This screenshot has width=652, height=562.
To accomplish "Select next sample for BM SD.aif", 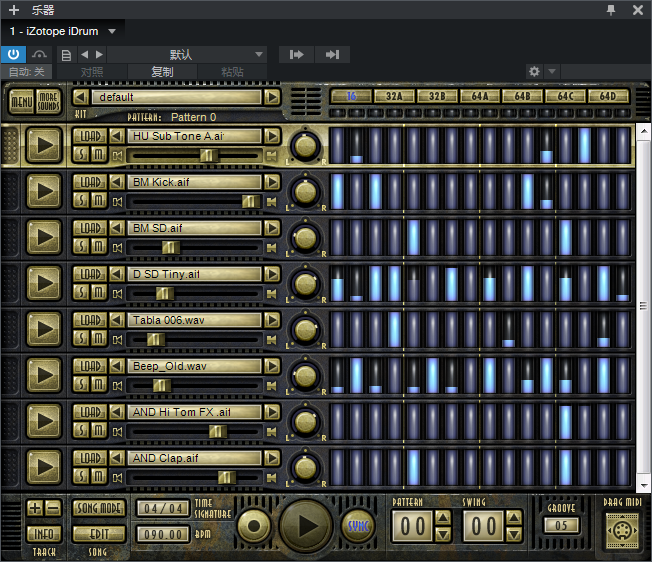I will 272,228.
